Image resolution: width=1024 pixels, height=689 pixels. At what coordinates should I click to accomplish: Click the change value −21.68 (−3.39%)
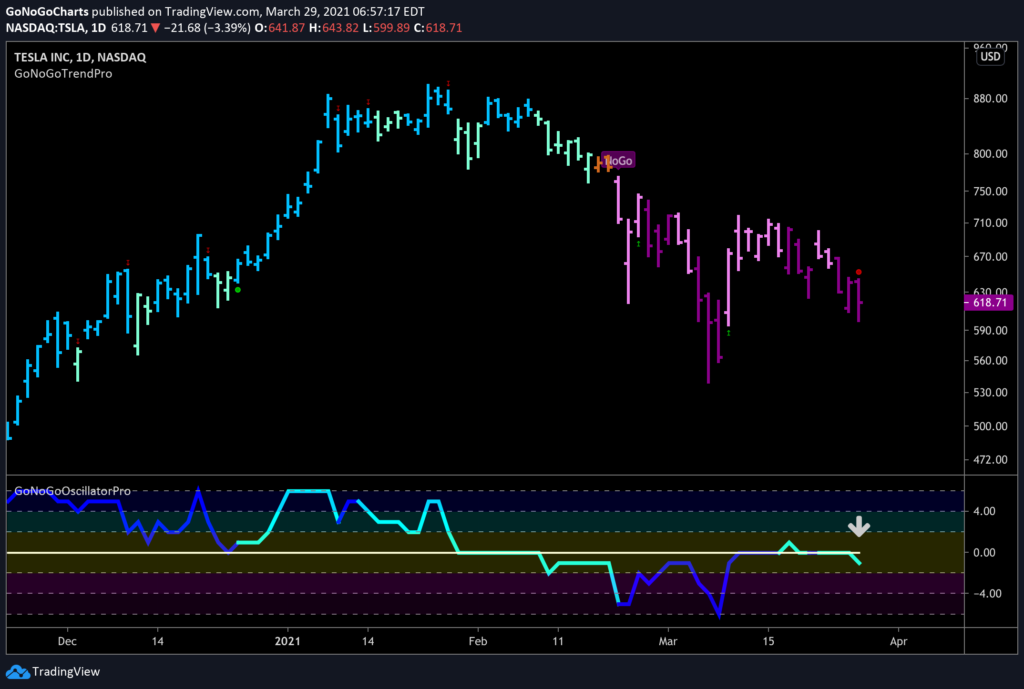click(207, 28)
